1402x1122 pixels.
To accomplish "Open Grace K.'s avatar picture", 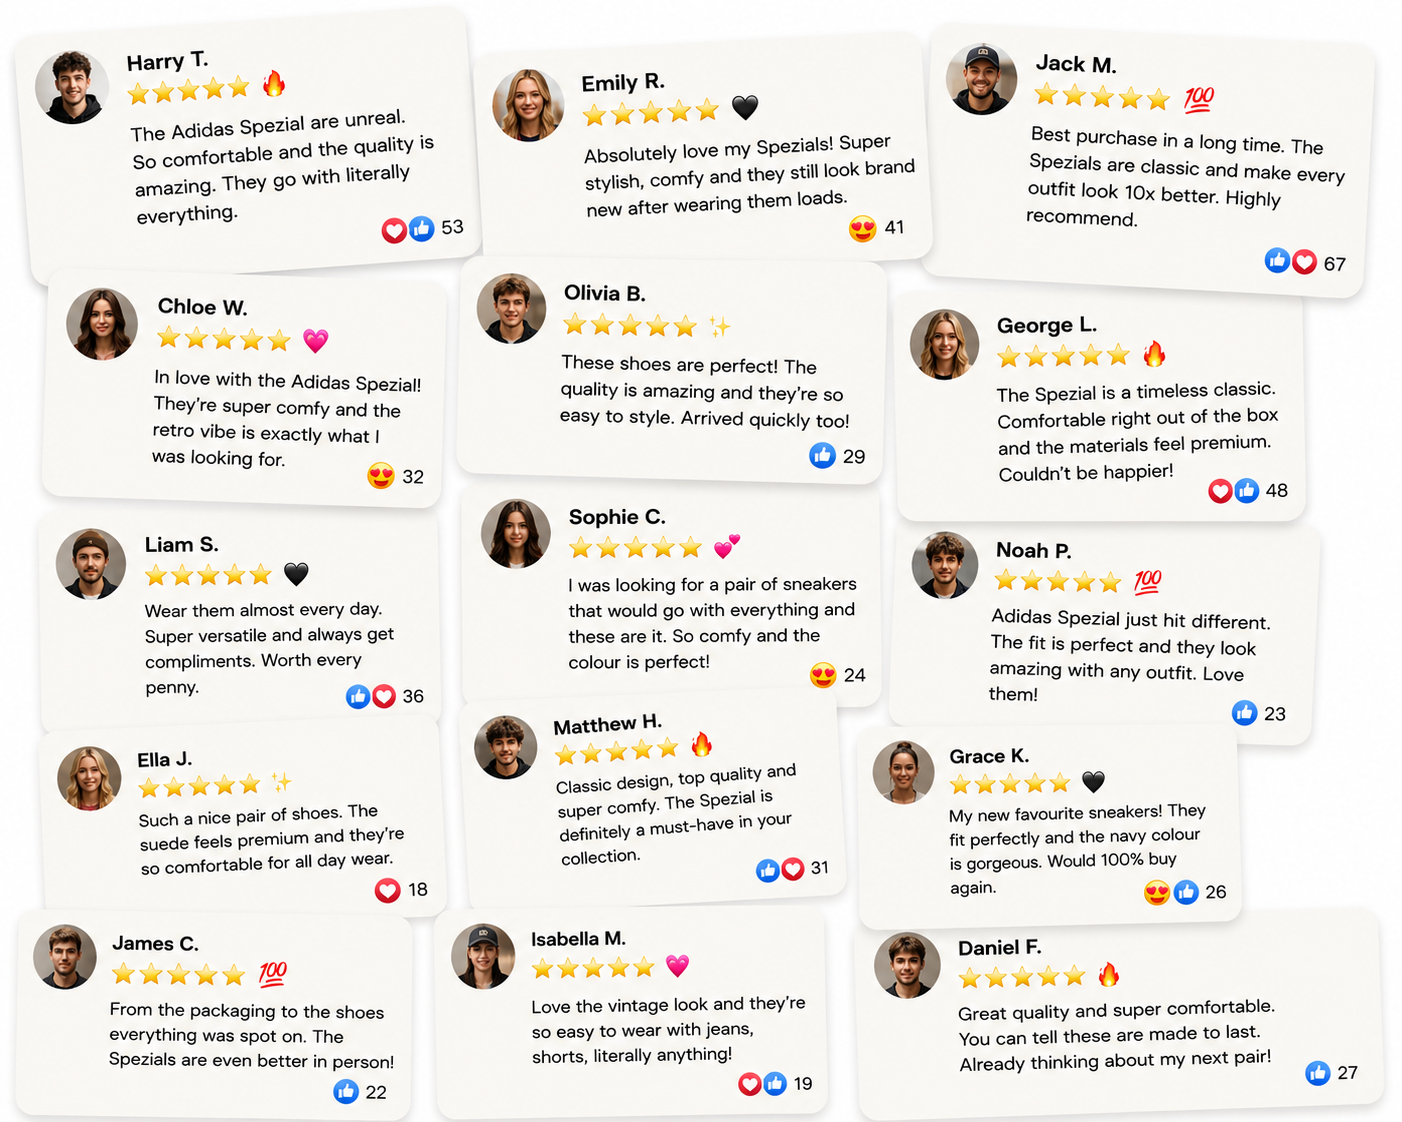I will (x=904, y=772).
